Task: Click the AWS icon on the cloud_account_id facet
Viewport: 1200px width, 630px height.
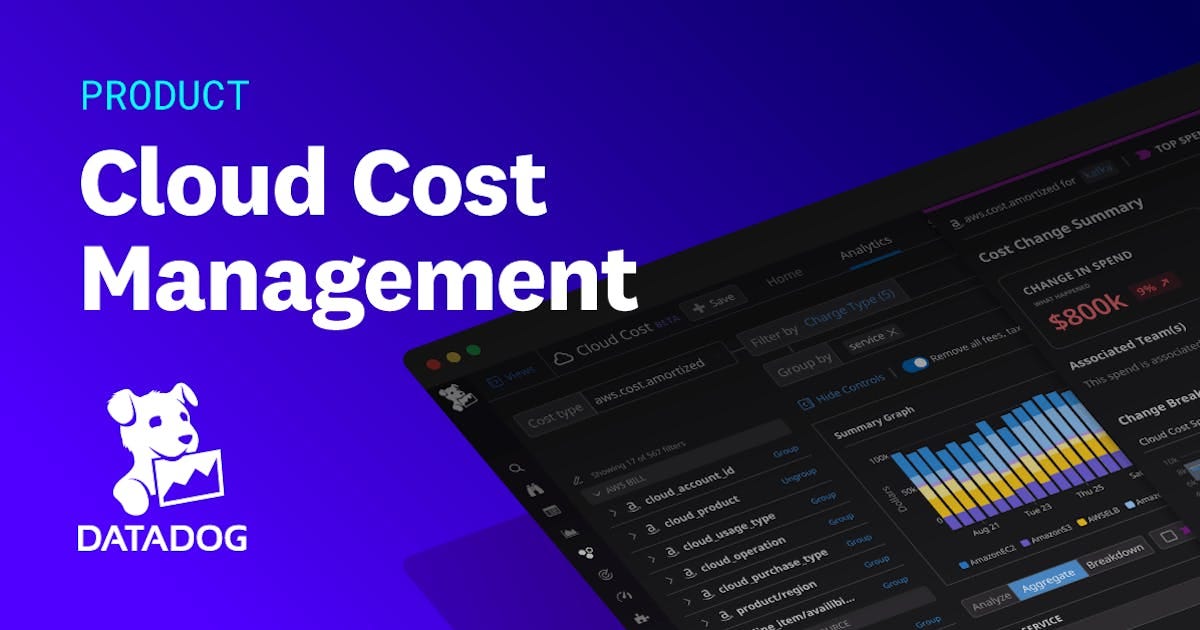Action: tap(634, 505)
